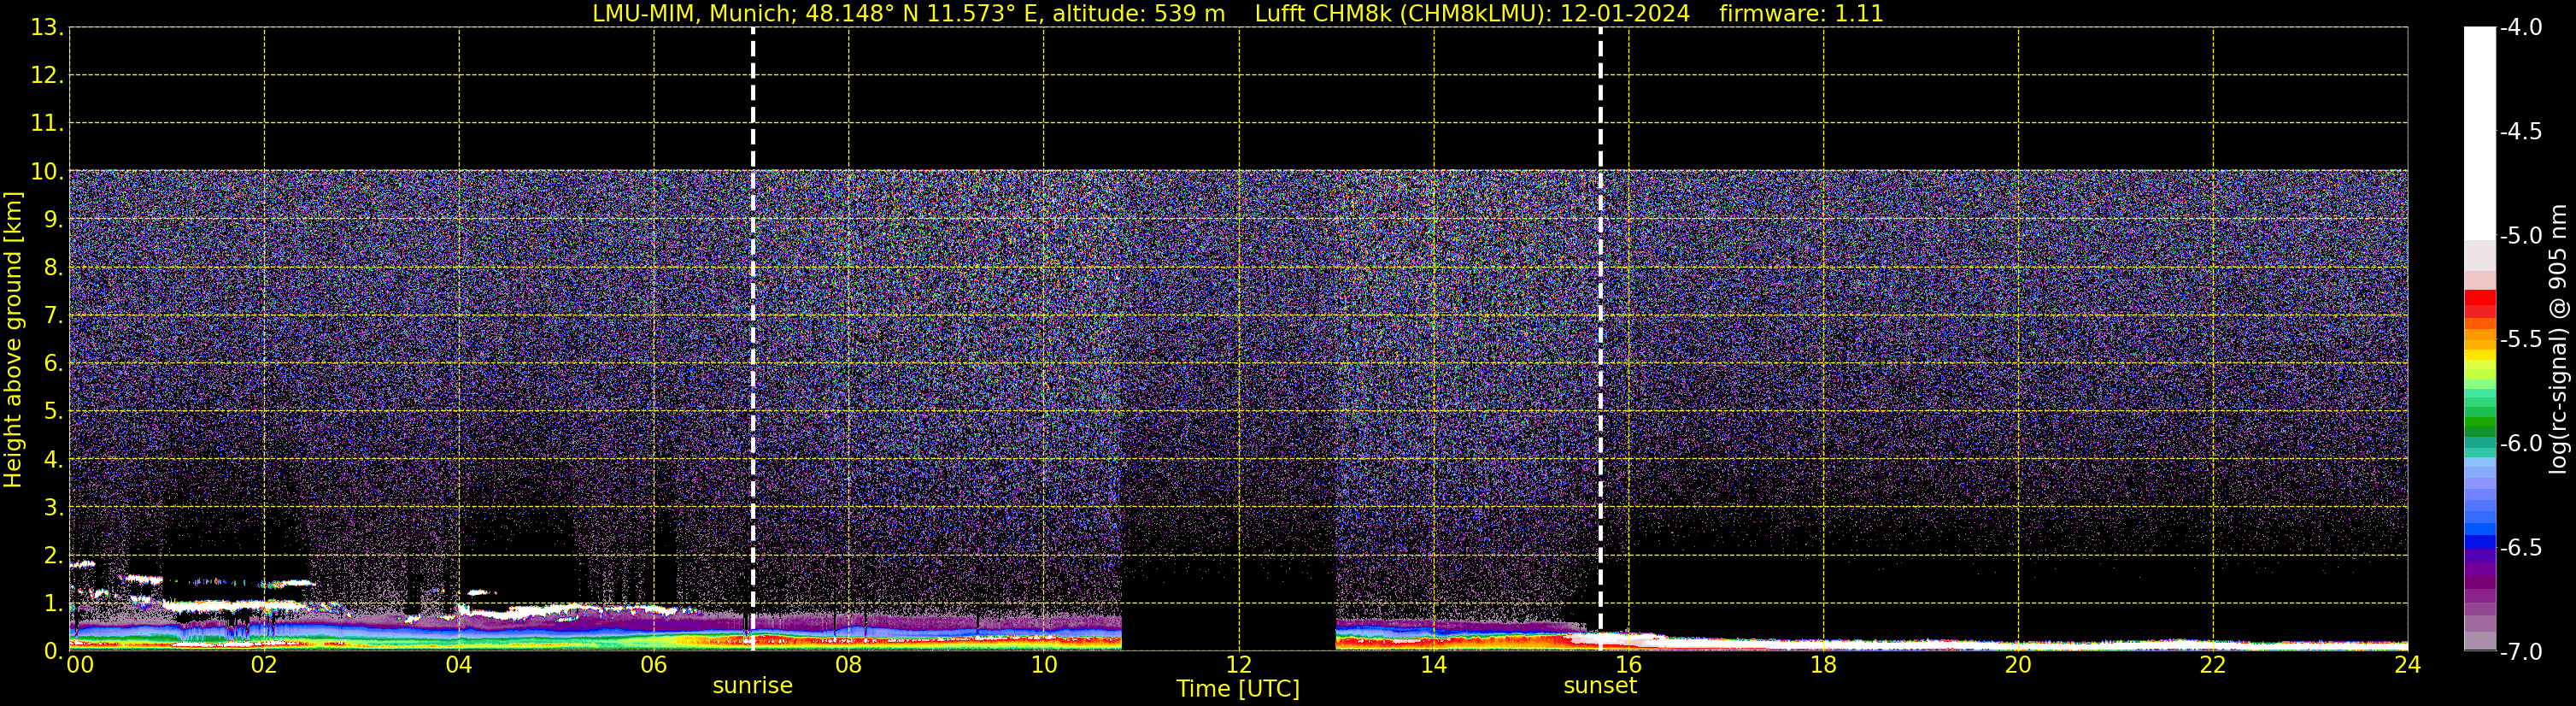Click the dark blue band of the colorbar
This screenshot has height=706, width=2576.
pos(2480,543)
